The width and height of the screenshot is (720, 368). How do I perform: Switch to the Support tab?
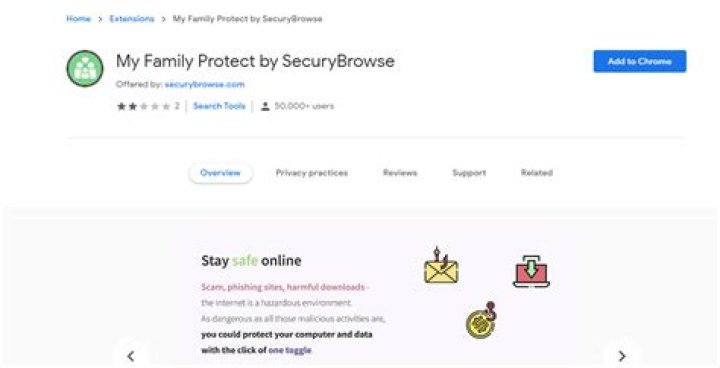469,173
